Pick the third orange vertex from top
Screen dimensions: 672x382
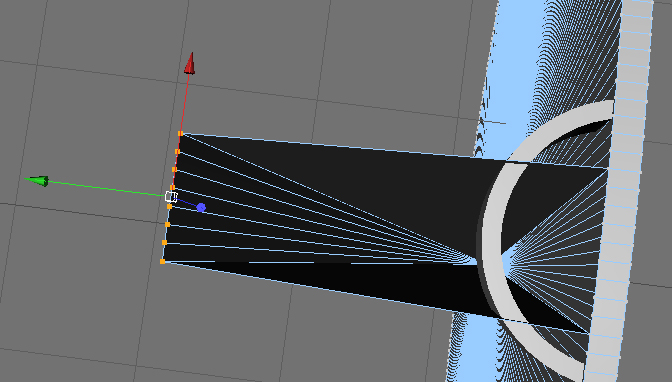174,170
